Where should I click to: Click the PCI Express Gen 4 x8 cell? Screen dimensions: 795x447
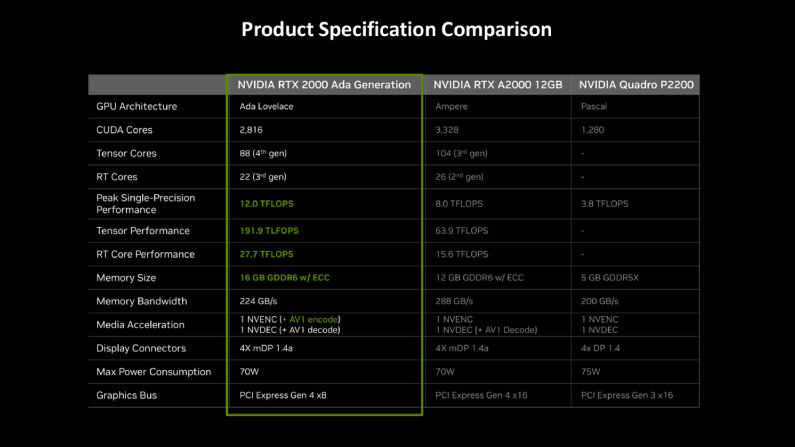point(283,395)
